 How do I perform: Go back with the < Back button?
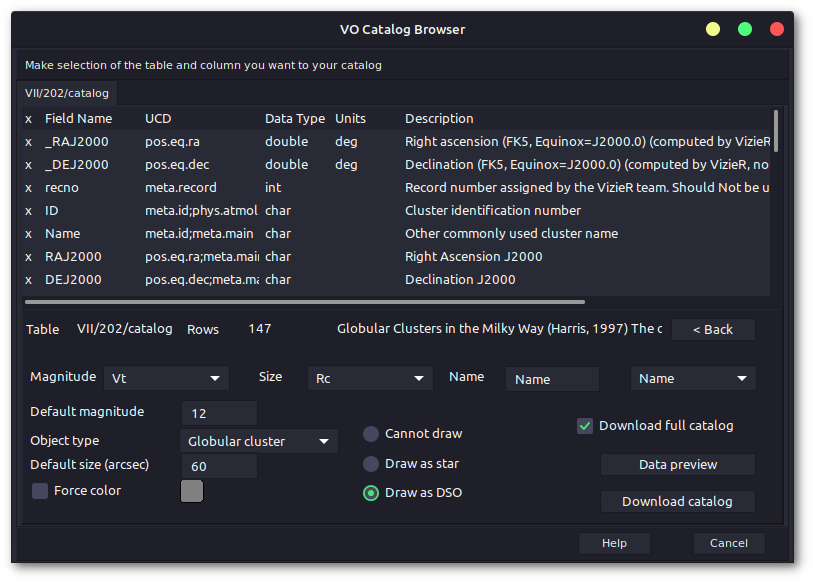pos(713,329)
